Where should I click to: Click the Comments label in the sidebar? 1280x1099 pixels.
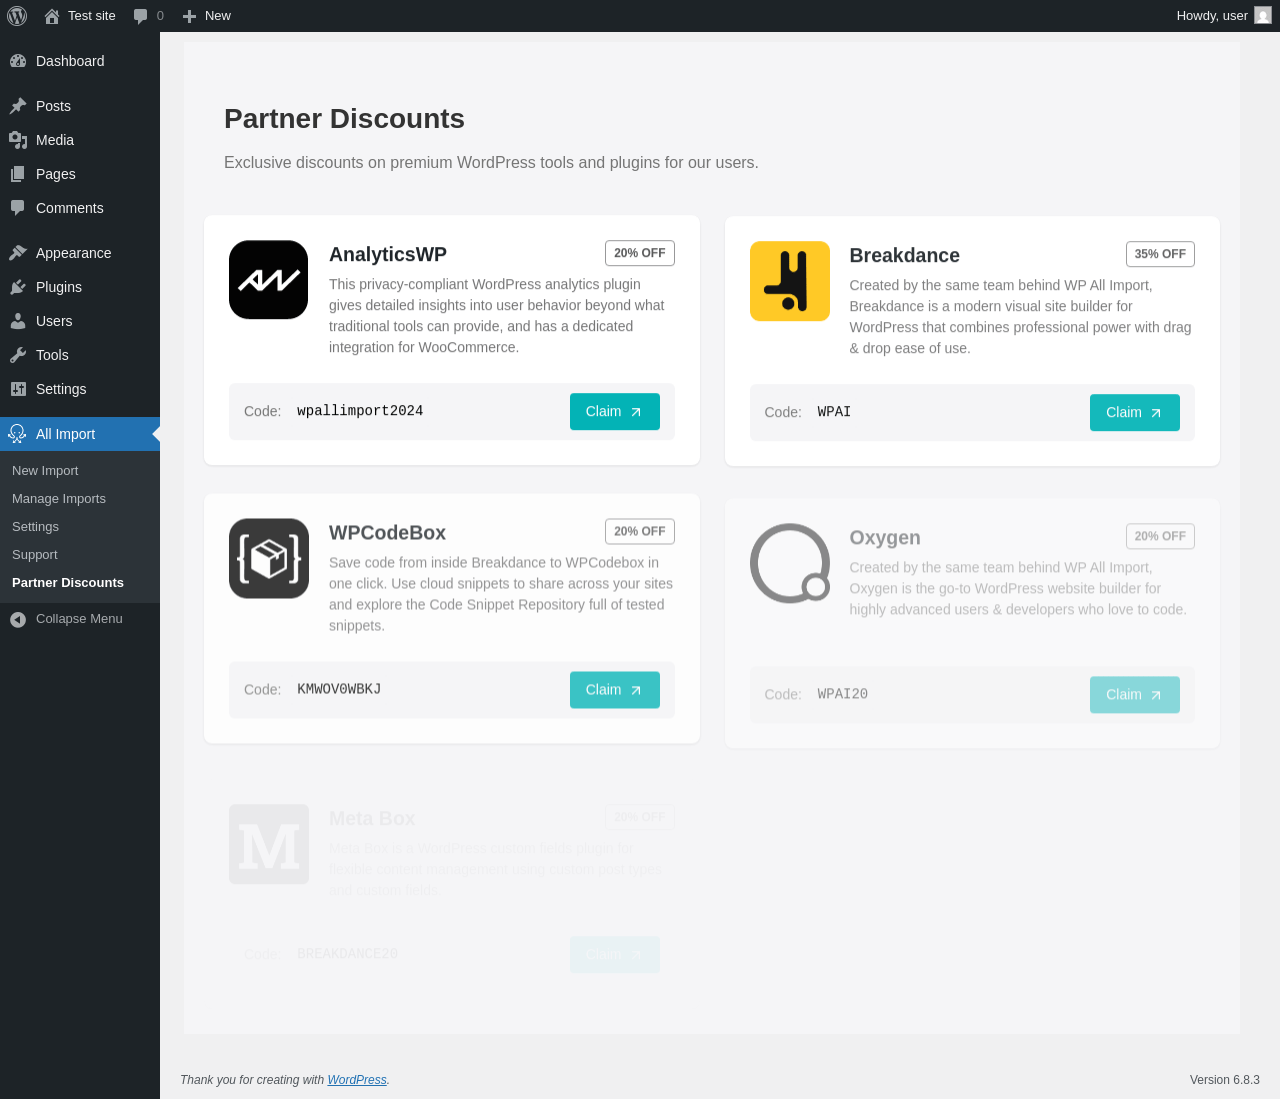70,208
